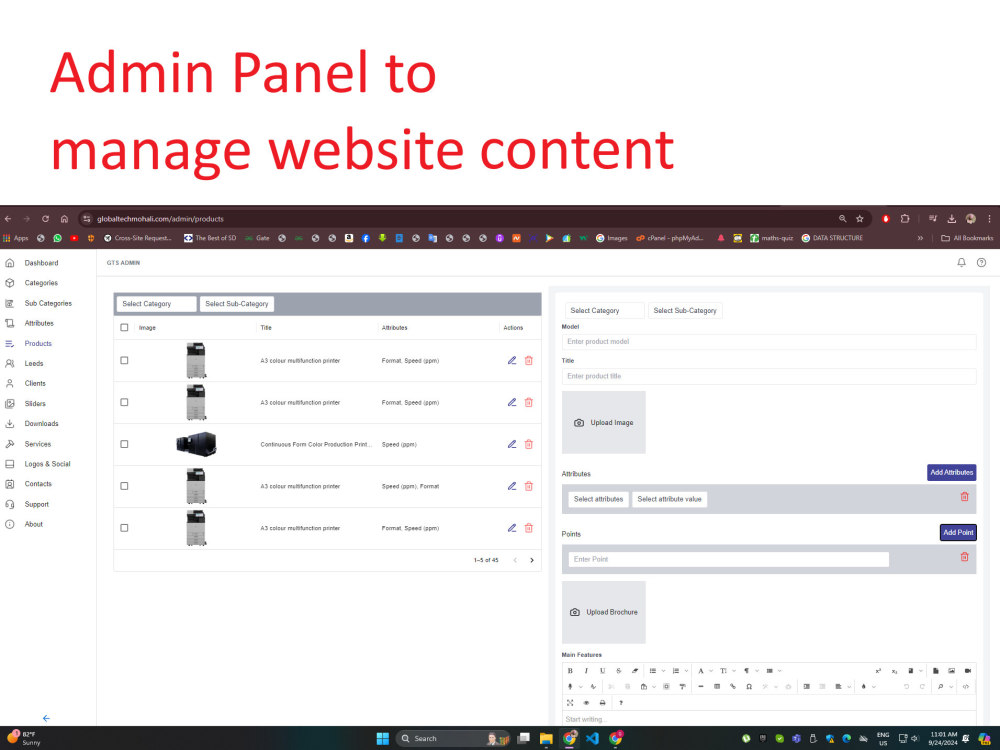
Task: Collapse the sidebar with left arrow
Action: (x=46, y=718)
